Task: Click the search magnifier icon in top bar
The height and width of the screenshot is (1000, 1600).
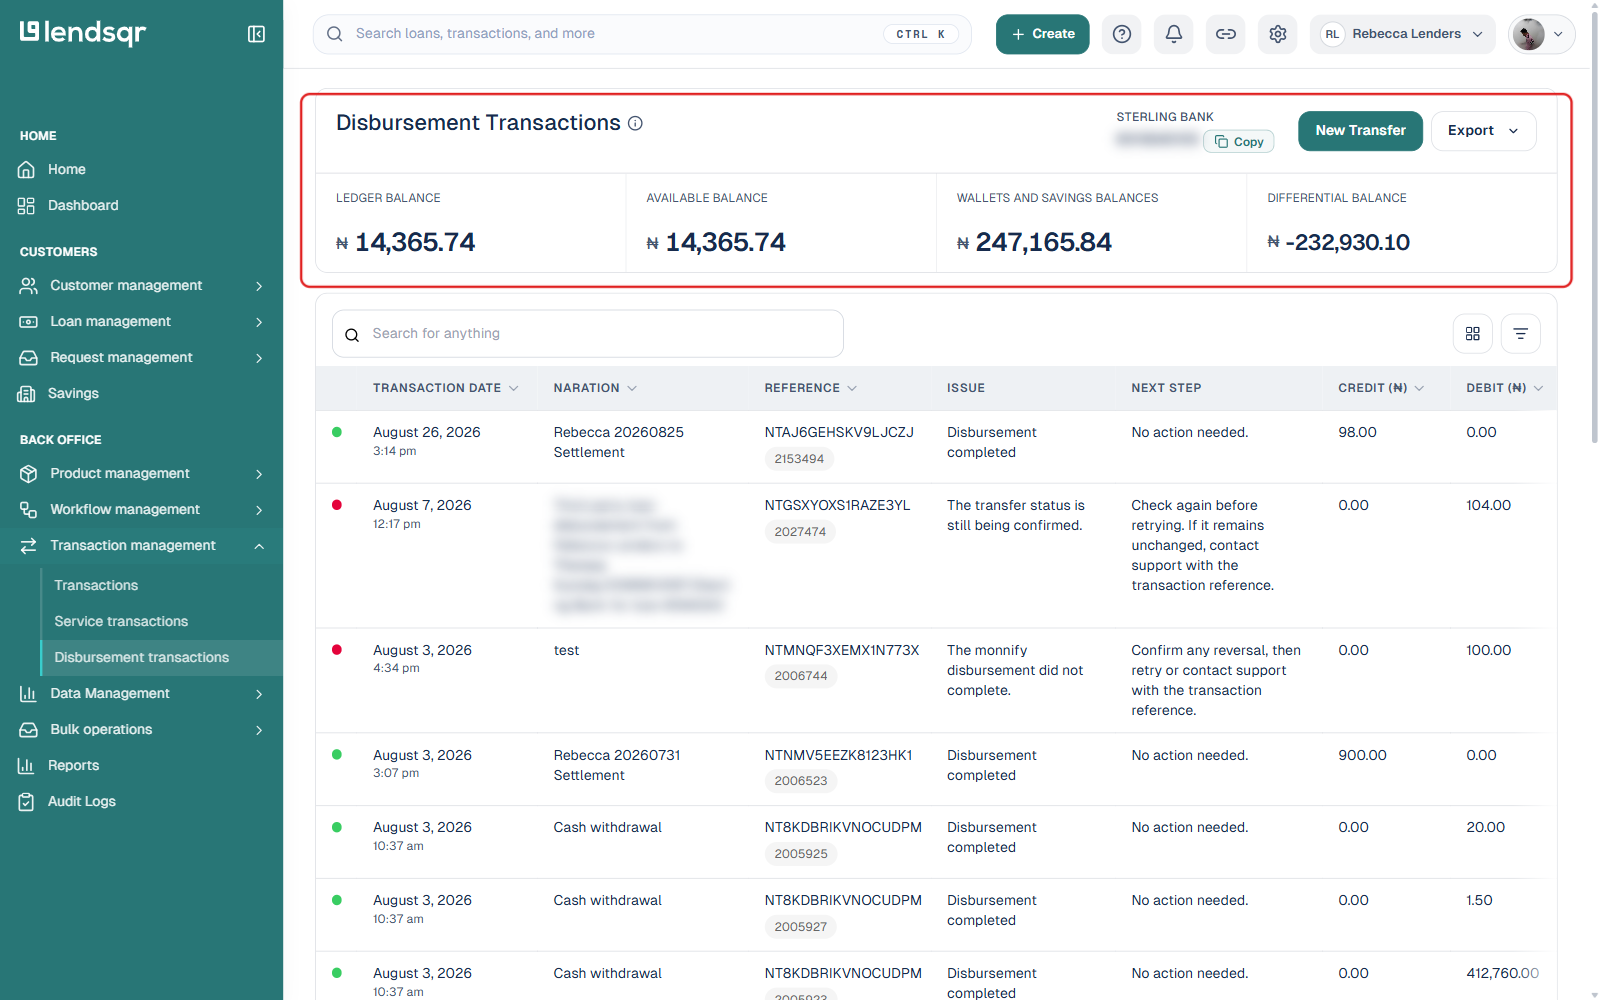Action: pos(335,34)
